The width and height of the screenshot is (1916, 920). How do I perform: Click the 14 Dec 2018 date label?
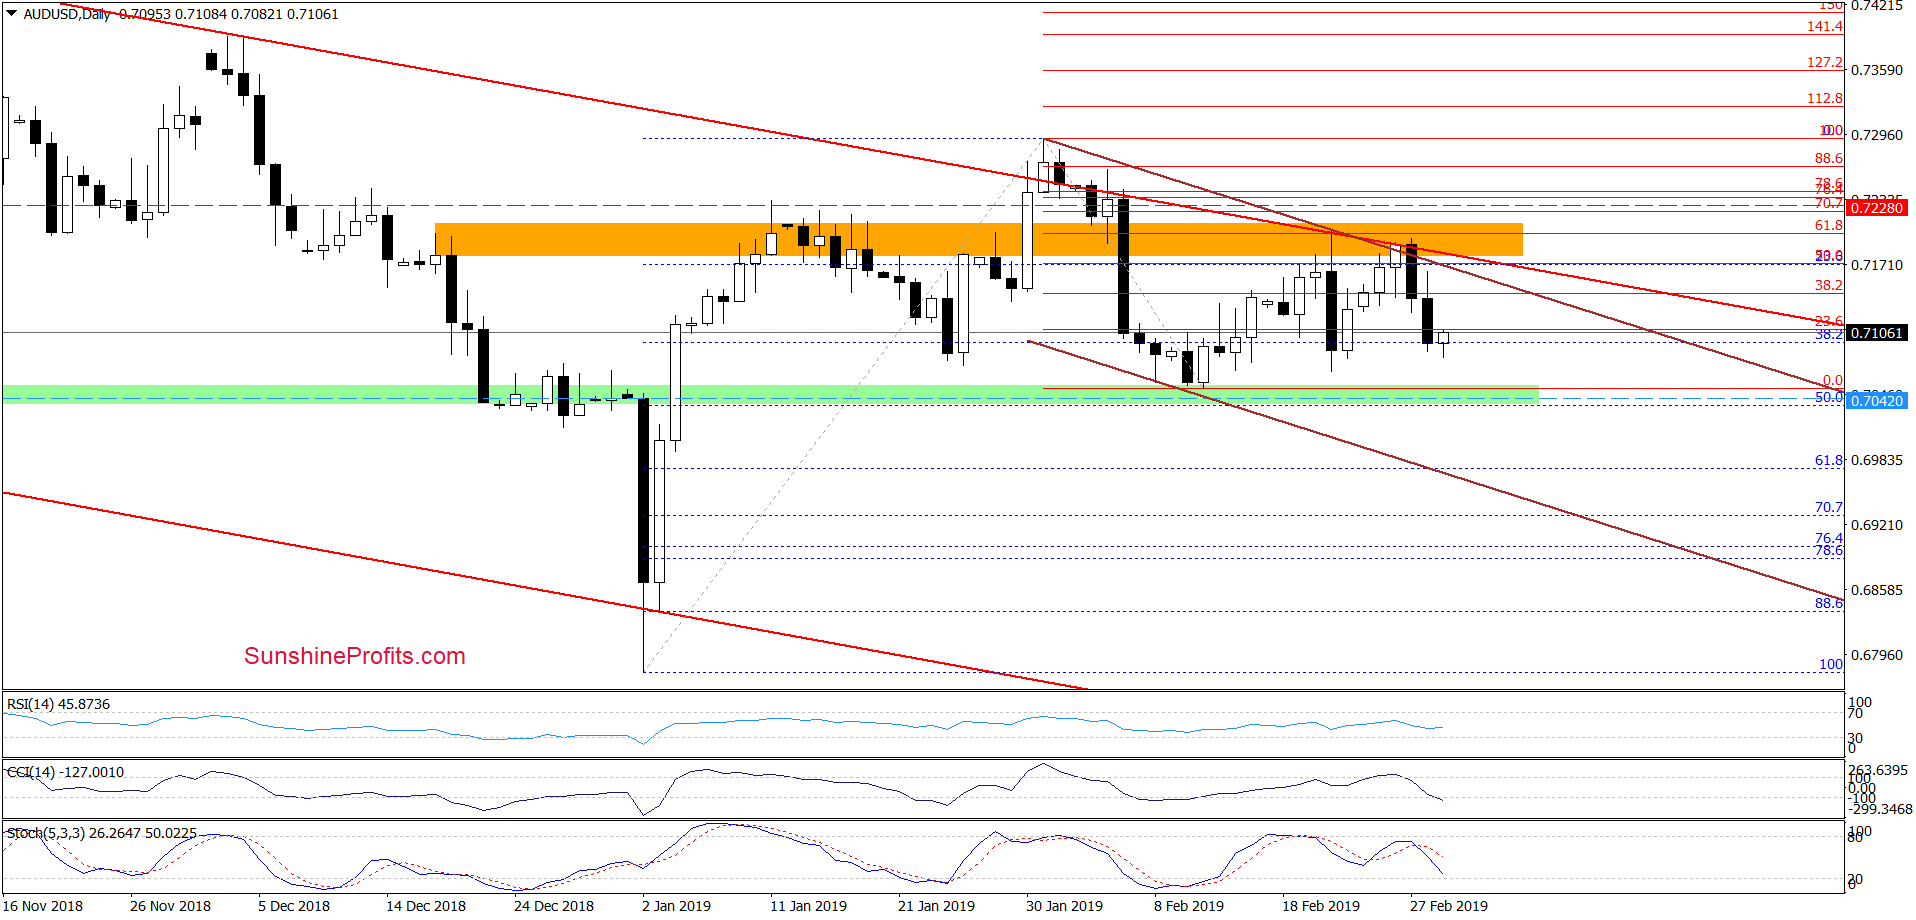point(426,906)
